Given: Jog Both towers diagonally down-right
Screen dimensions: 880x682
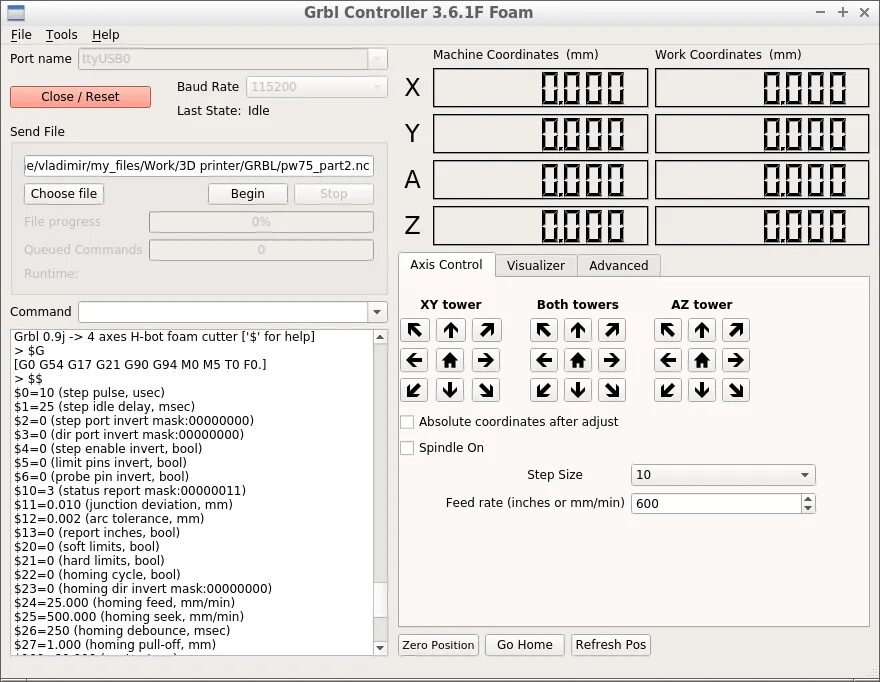Looking at the screenshot, I should pyautogui.click(x=612, y=390).
